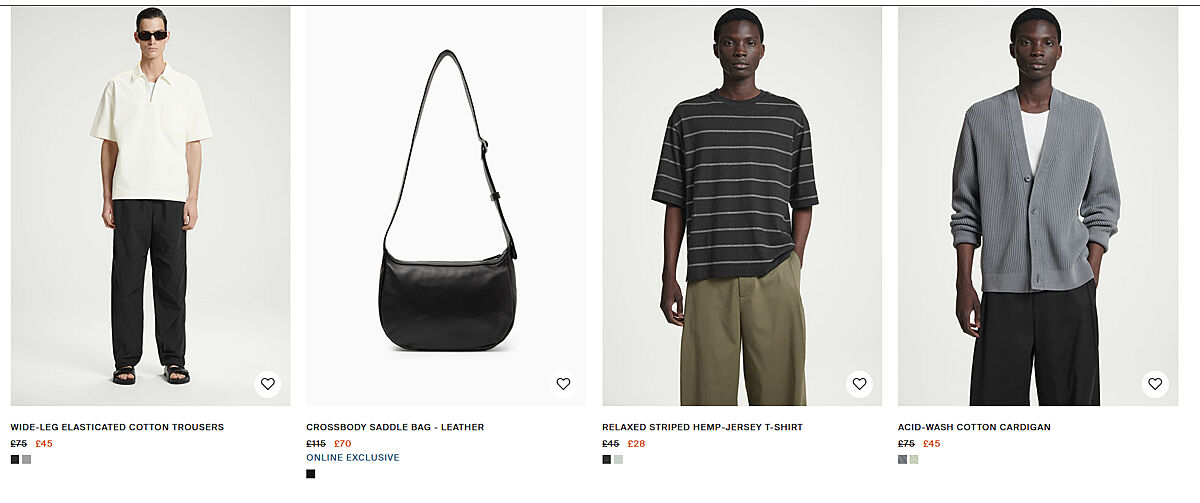1200x503 pixels.
Task: Select grey swatch for cotton cardigan
Action: [x=903, y=459]
